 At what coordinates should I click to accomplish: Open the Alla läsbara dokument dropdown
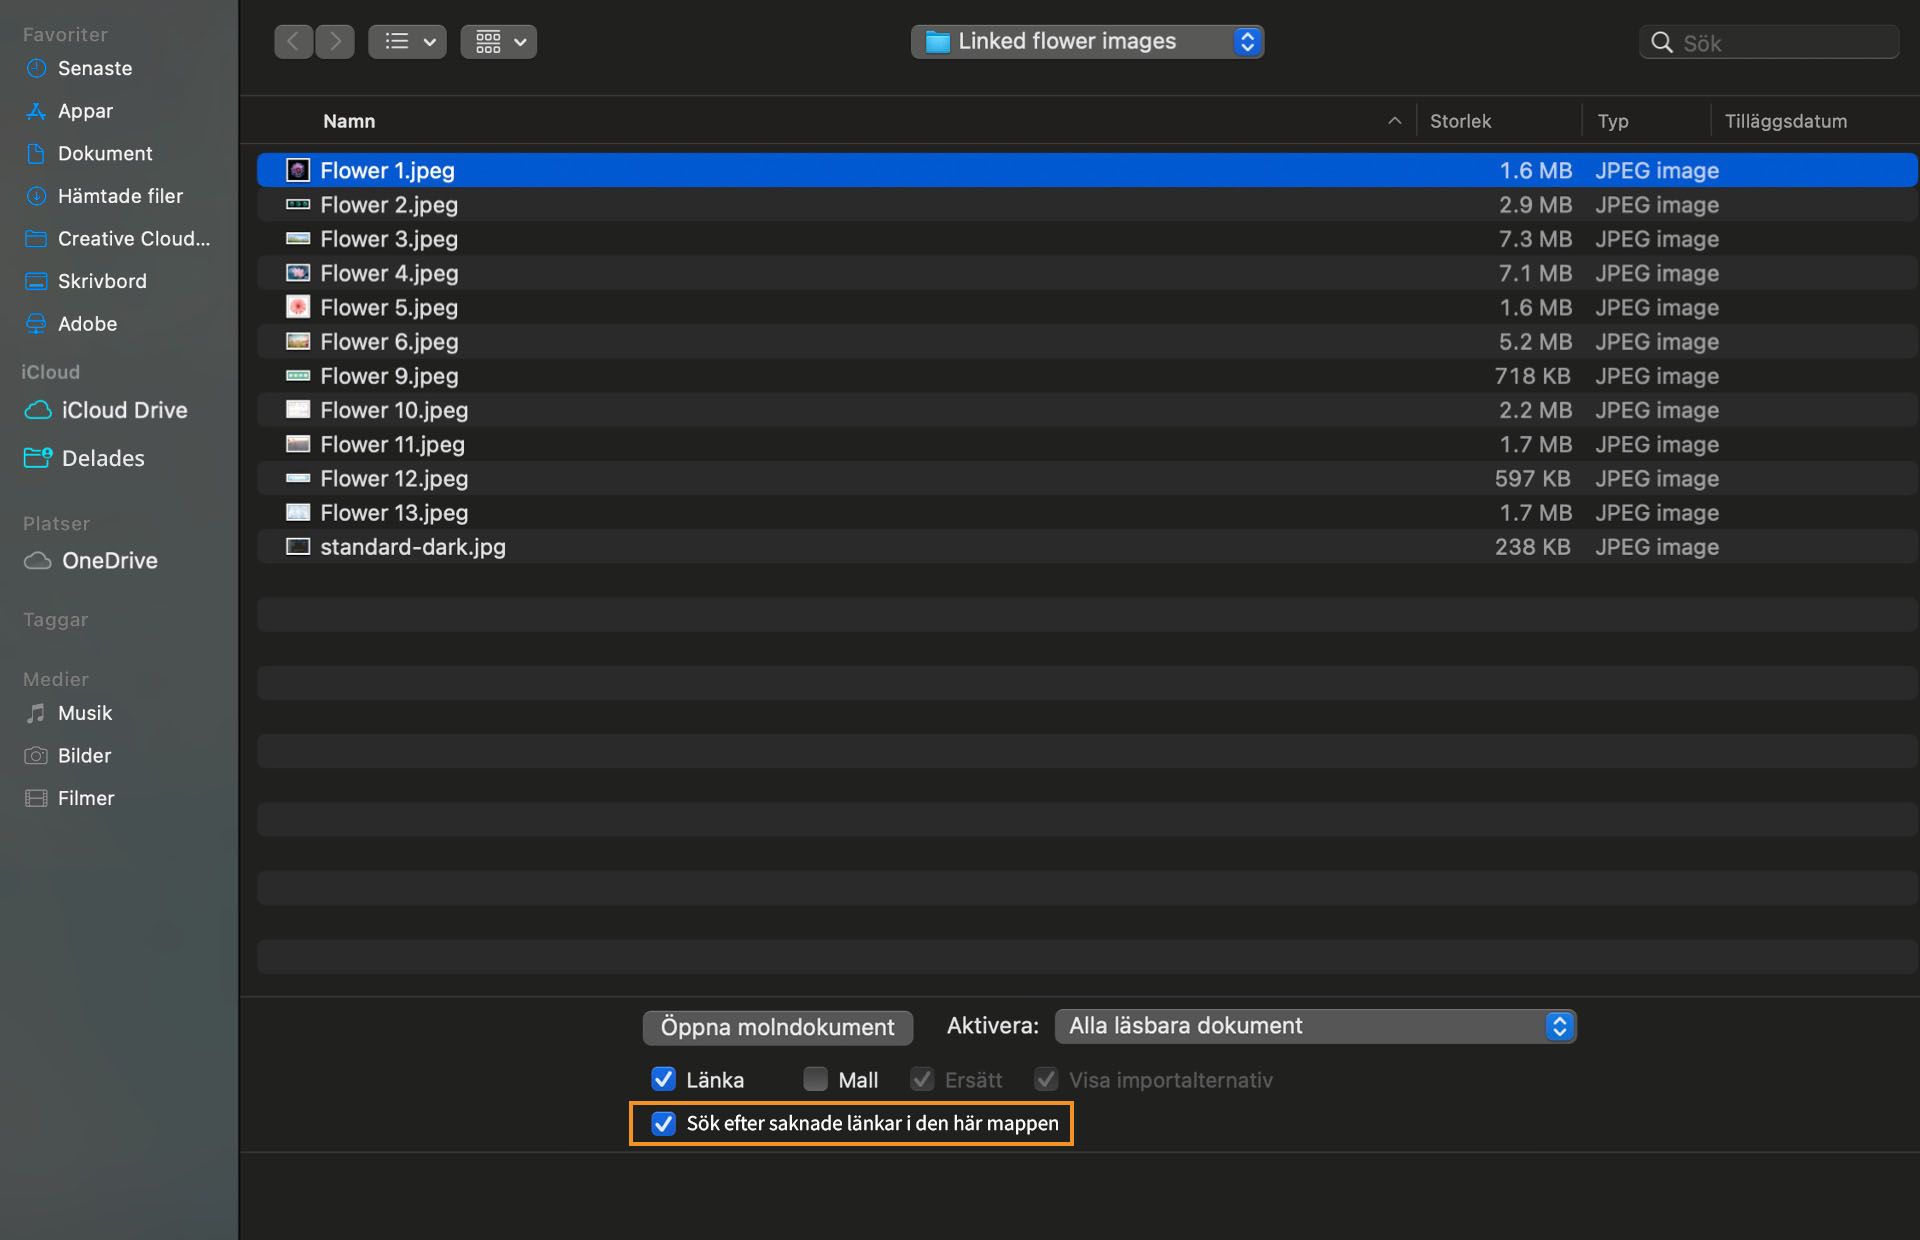point(1315,1027)
